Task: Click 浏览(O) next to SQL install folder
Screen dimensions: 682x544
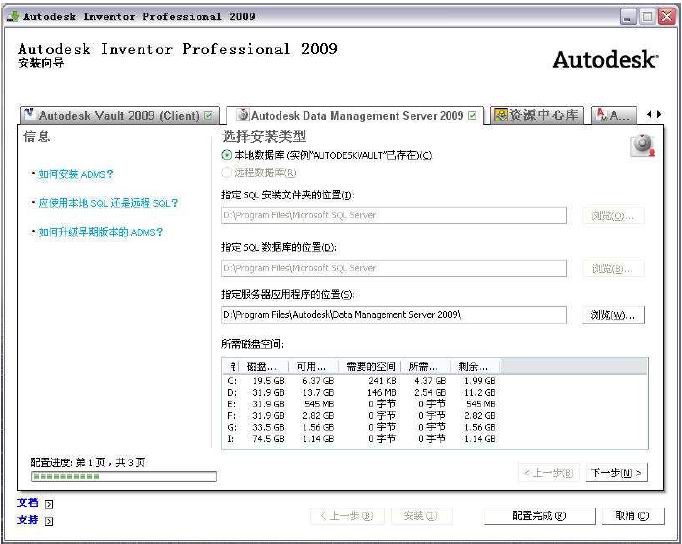Action: (613, 216)
